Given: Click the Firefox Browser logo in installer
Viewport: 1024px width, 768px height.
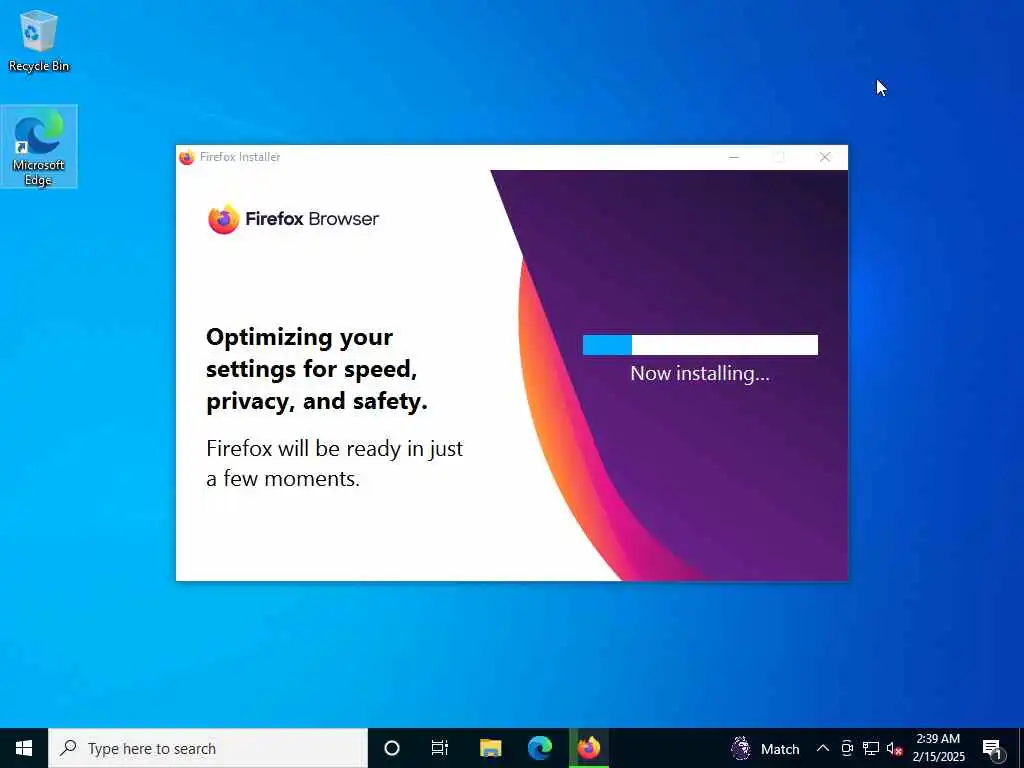Looking at the screenshot, I should (x=293, y=219).
